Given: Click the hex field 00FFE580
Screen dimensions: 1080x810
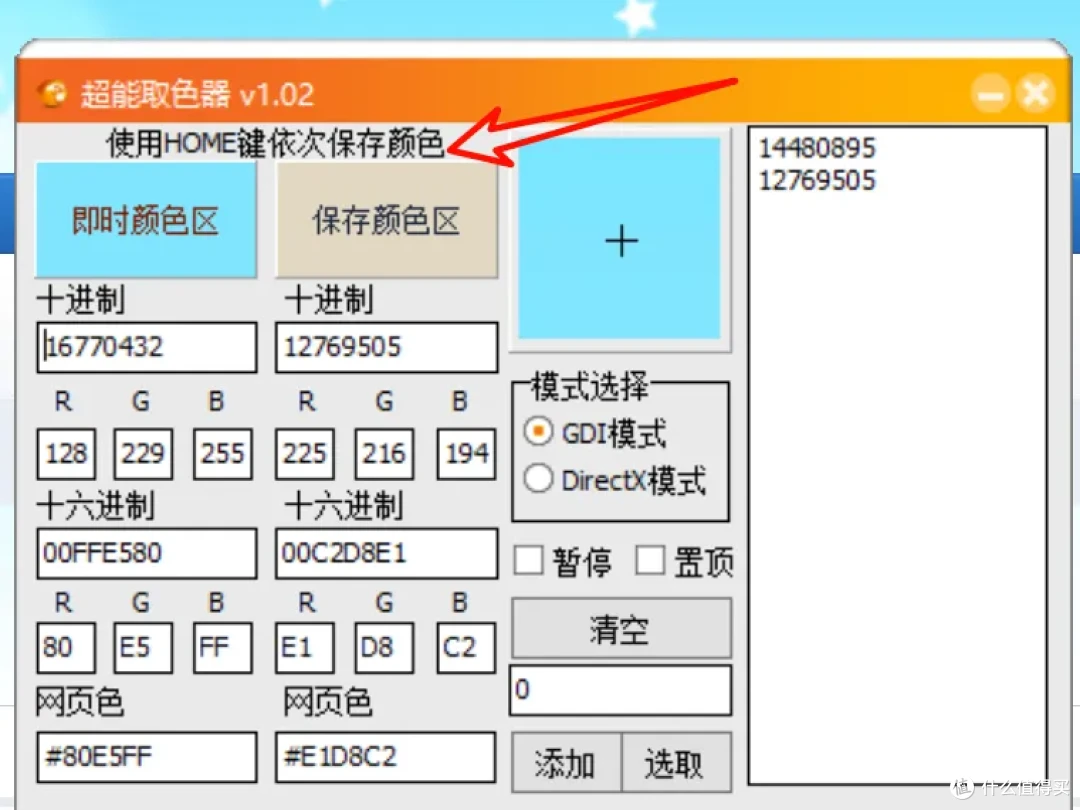Looking at the screenshot, I should coord(147,553).
